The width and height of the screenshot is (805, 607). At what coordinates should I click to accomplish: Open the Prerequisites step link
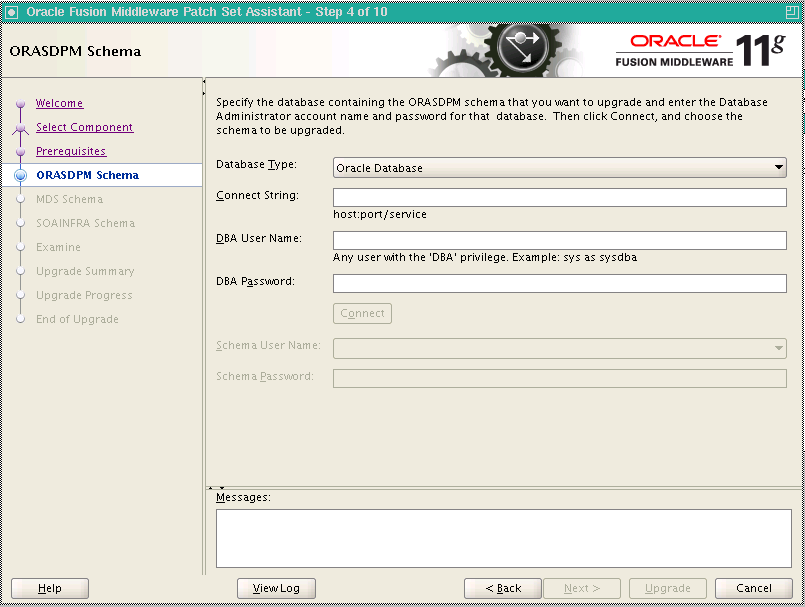tap(71, 151)
